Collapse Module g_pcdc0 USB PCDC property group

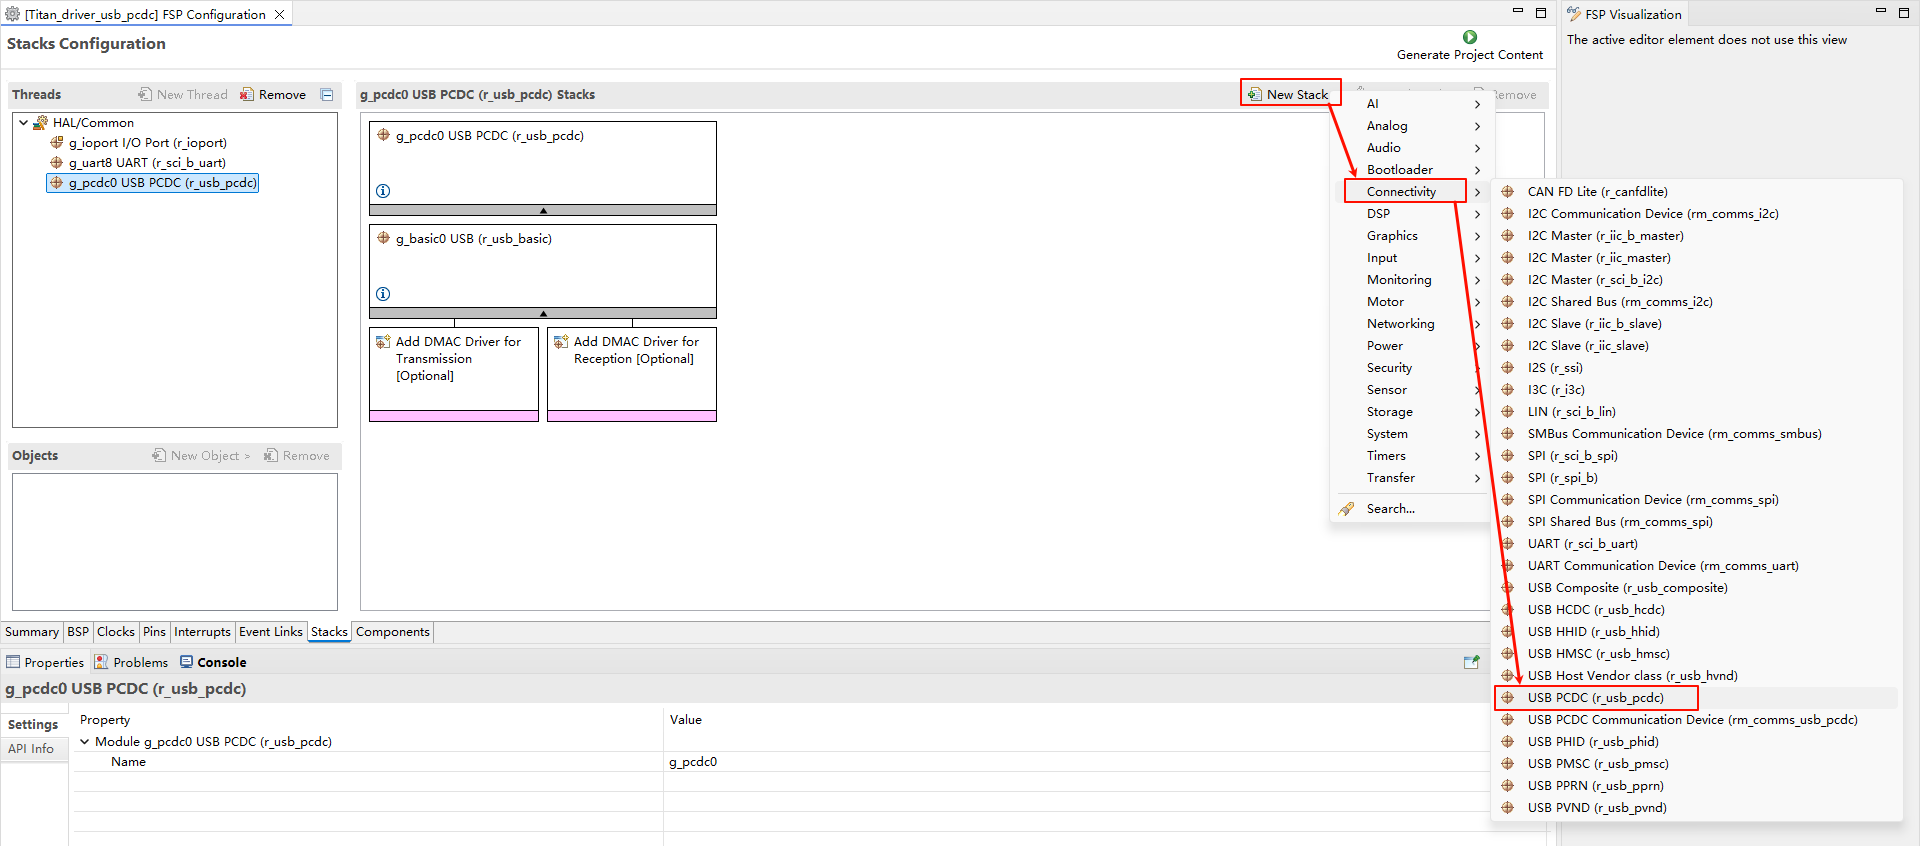(x=85, y=742)
